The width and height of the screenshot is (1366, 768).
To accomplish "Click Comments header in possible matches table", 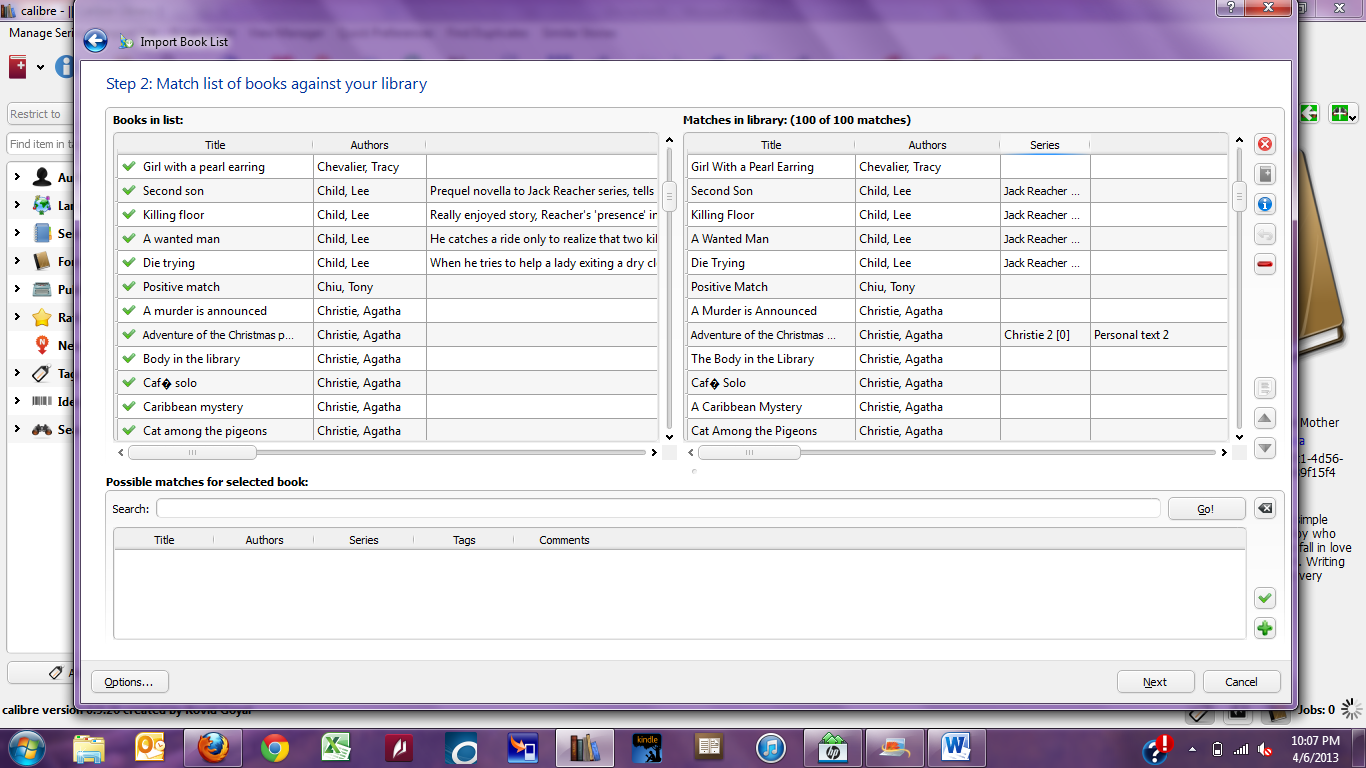I will click(564, 540).
